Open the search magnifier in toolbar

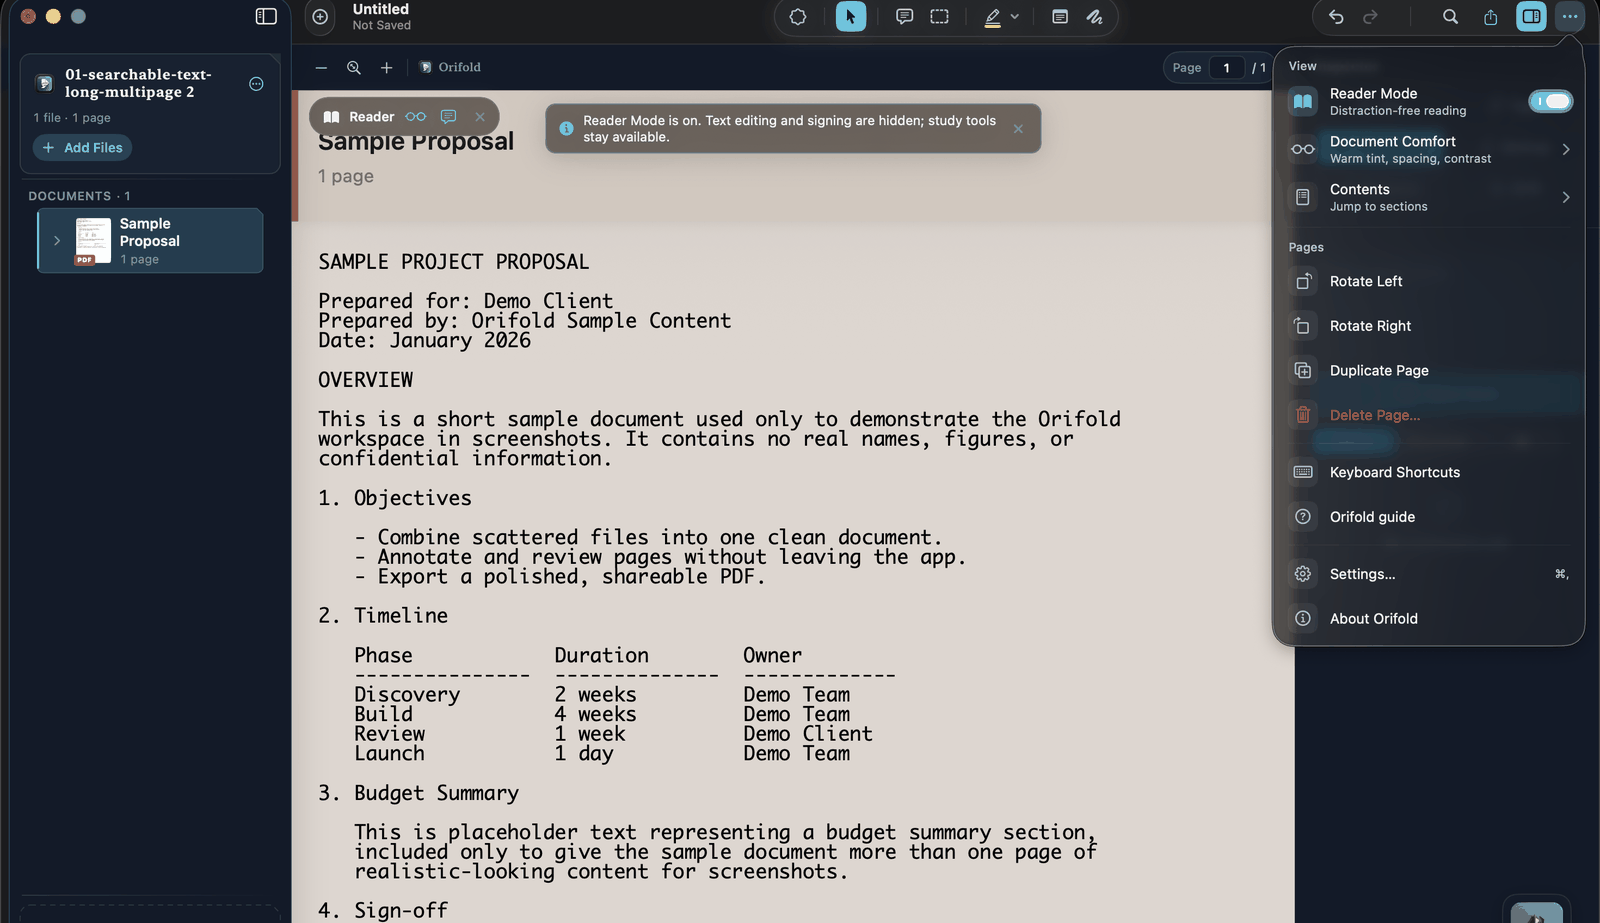(1450, 17)
